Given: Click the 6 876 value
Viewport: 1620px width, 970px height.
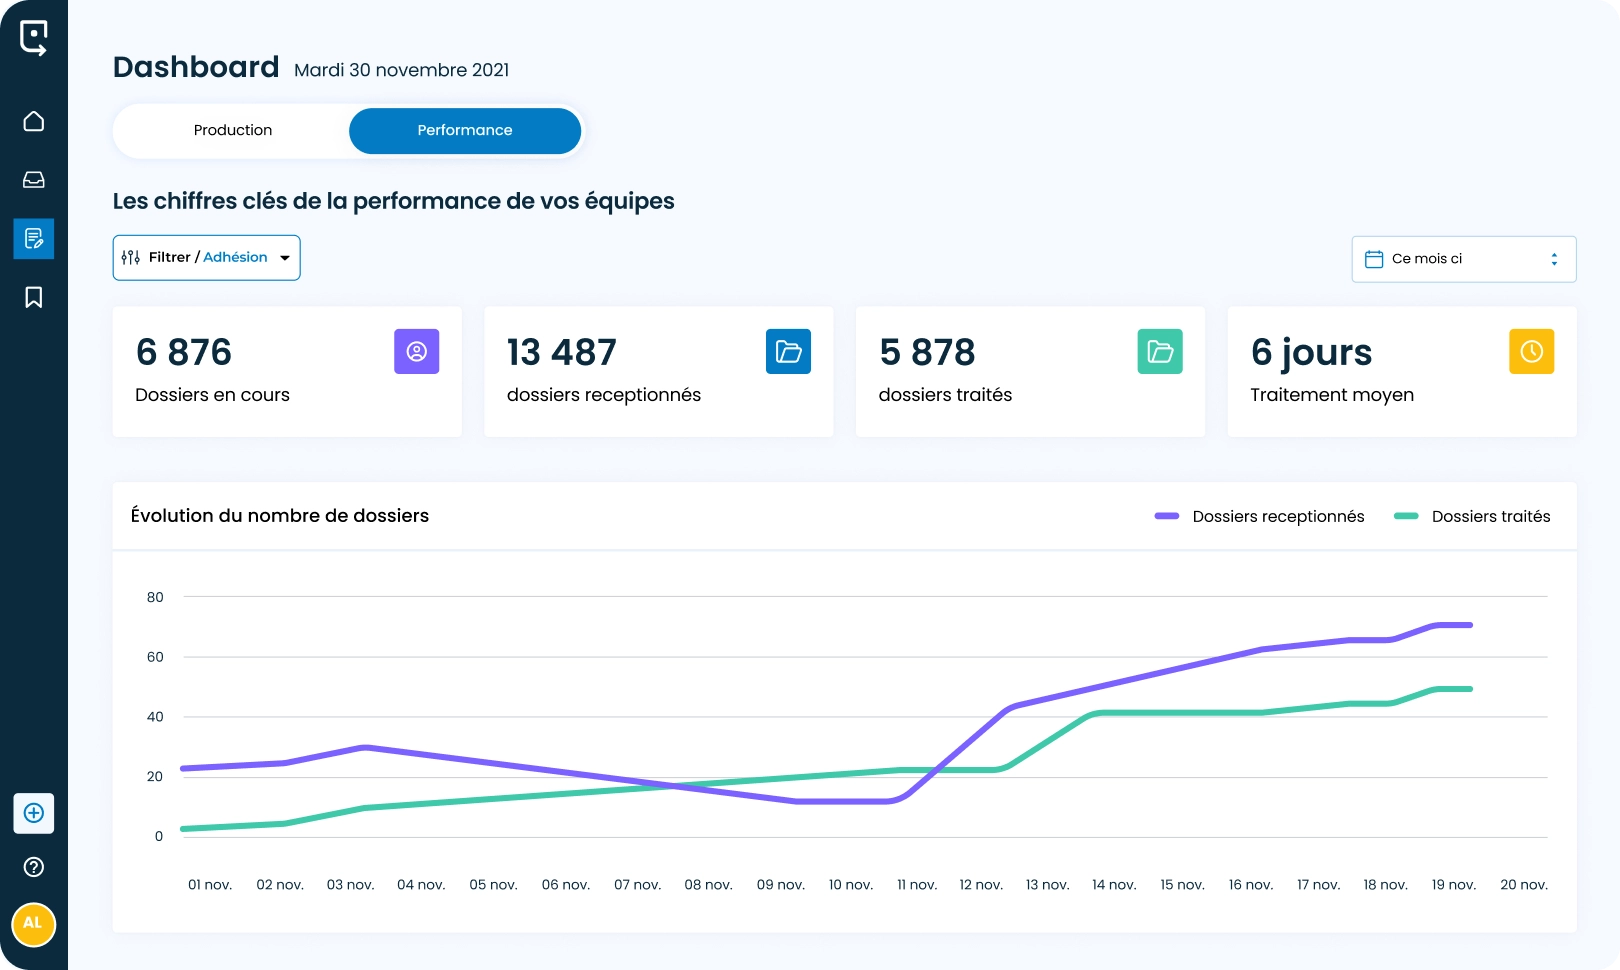Looking at the screenshot, I should 184,352.
